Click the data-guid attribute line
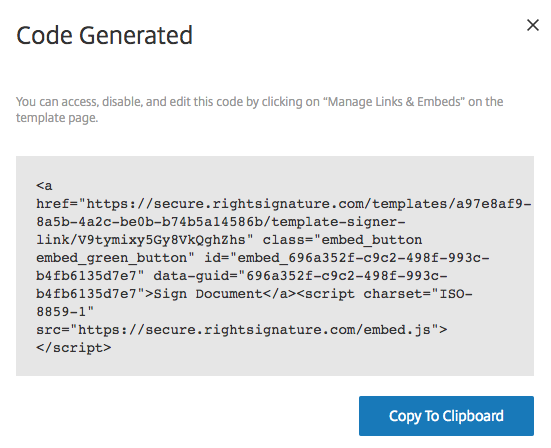Image resolution: width=551 pixels, height=448 pixels. (x=242, y=276)
